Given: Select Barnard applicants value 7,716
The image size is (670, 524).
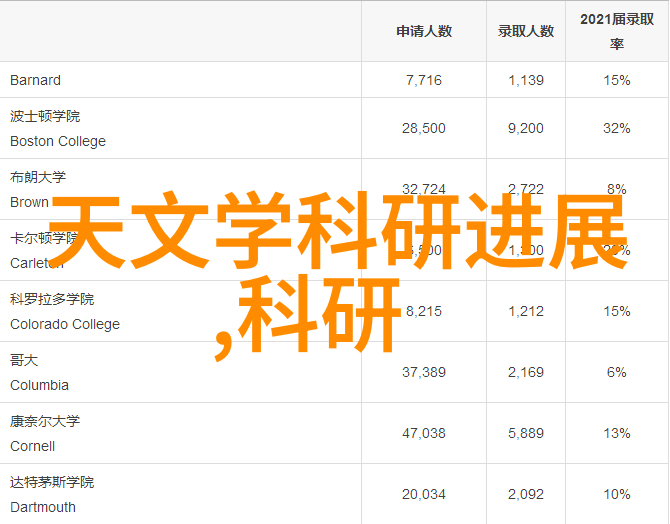Looking at the screenshot, I should (424, 80).
